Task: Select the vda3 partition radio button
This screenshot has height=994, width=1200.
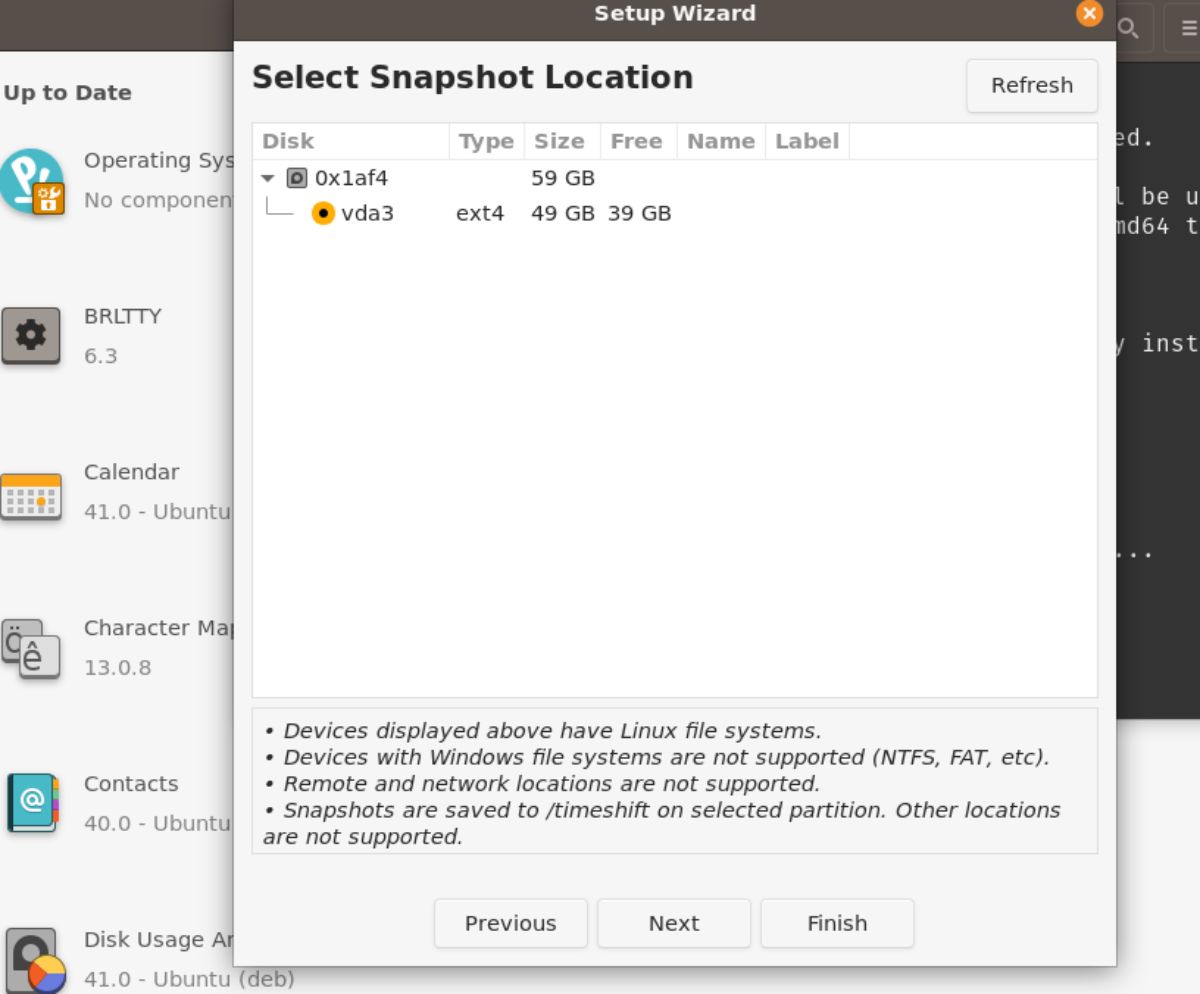Action: pos(323,213)
